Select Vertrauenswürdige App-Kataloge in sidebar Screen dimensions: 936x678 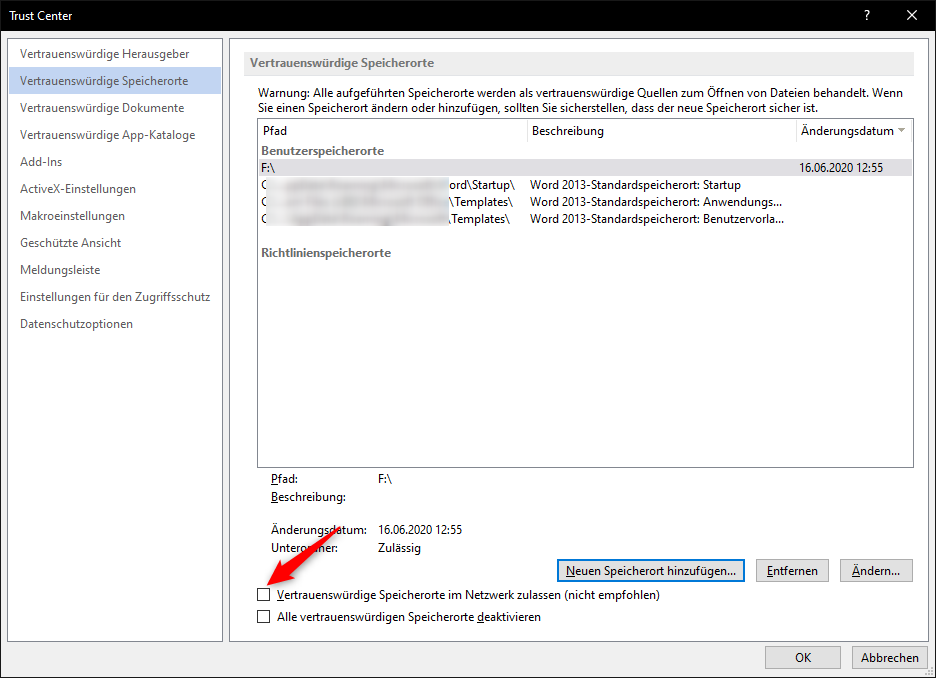(107, 135)
